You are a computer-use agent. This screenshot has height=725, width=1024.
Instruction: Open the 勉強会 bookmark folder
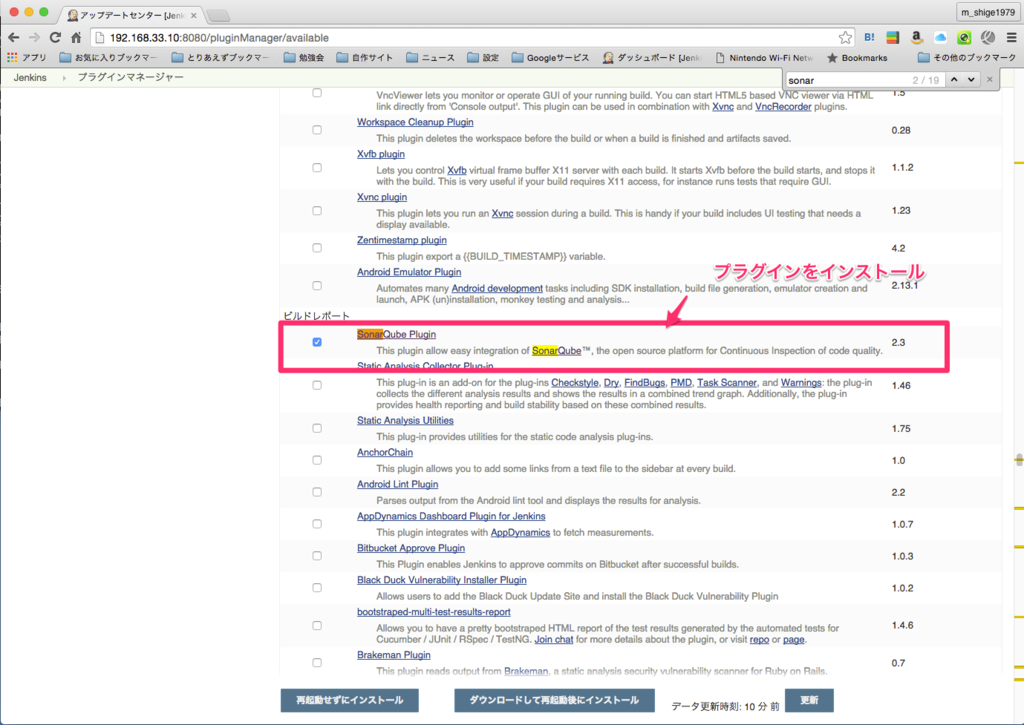click(304, 57)
